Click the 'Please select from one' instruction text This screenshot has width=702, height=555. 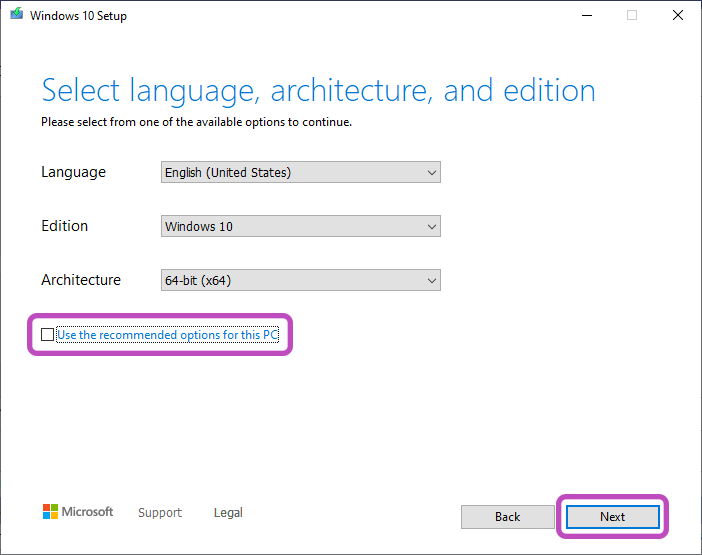(x=196, y=122)
